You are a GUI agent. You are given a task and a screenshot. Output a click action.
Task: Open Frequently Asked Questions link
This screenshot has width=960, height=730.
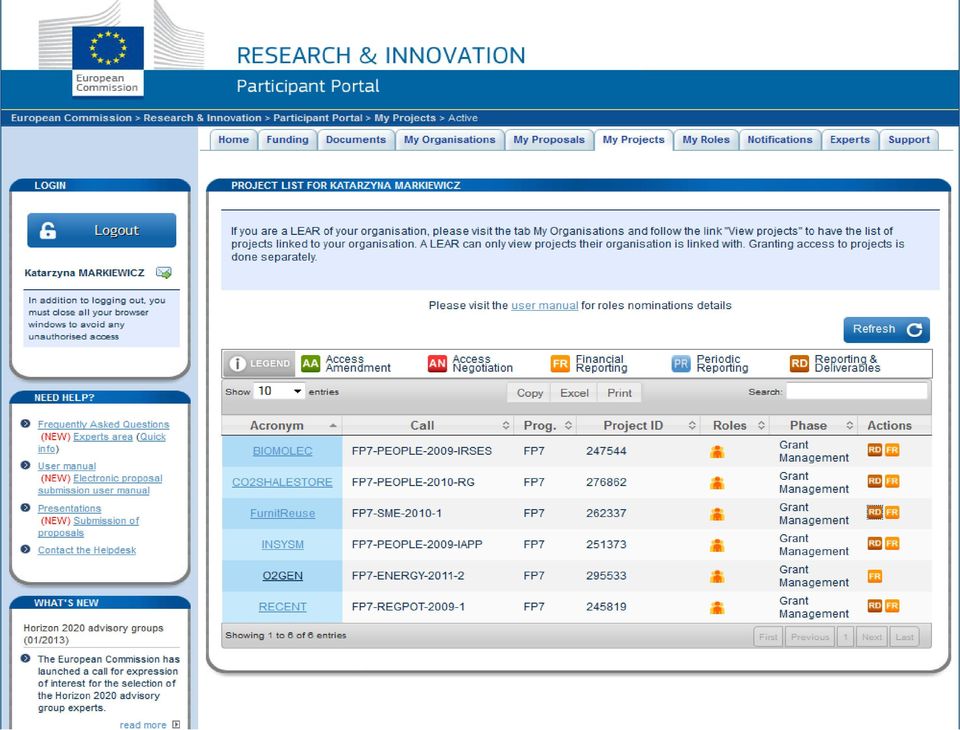click(103, 424)
